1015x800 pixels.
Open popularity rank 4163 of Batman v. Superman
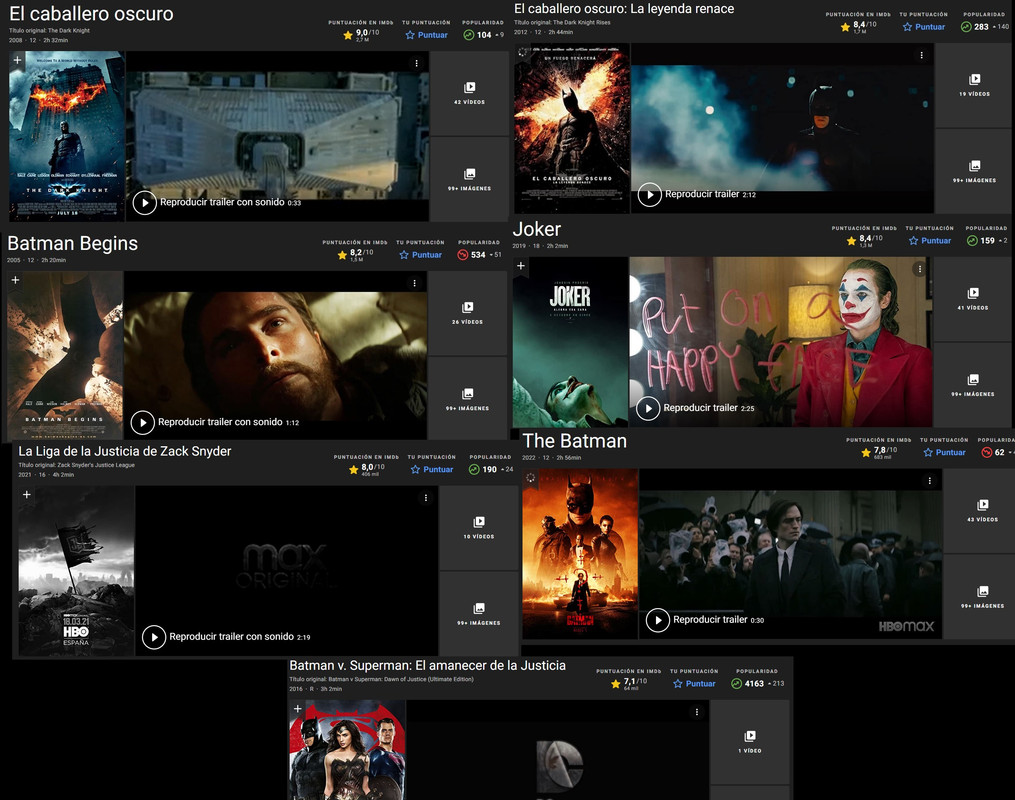pyautogui.click(x=757, y=684)
